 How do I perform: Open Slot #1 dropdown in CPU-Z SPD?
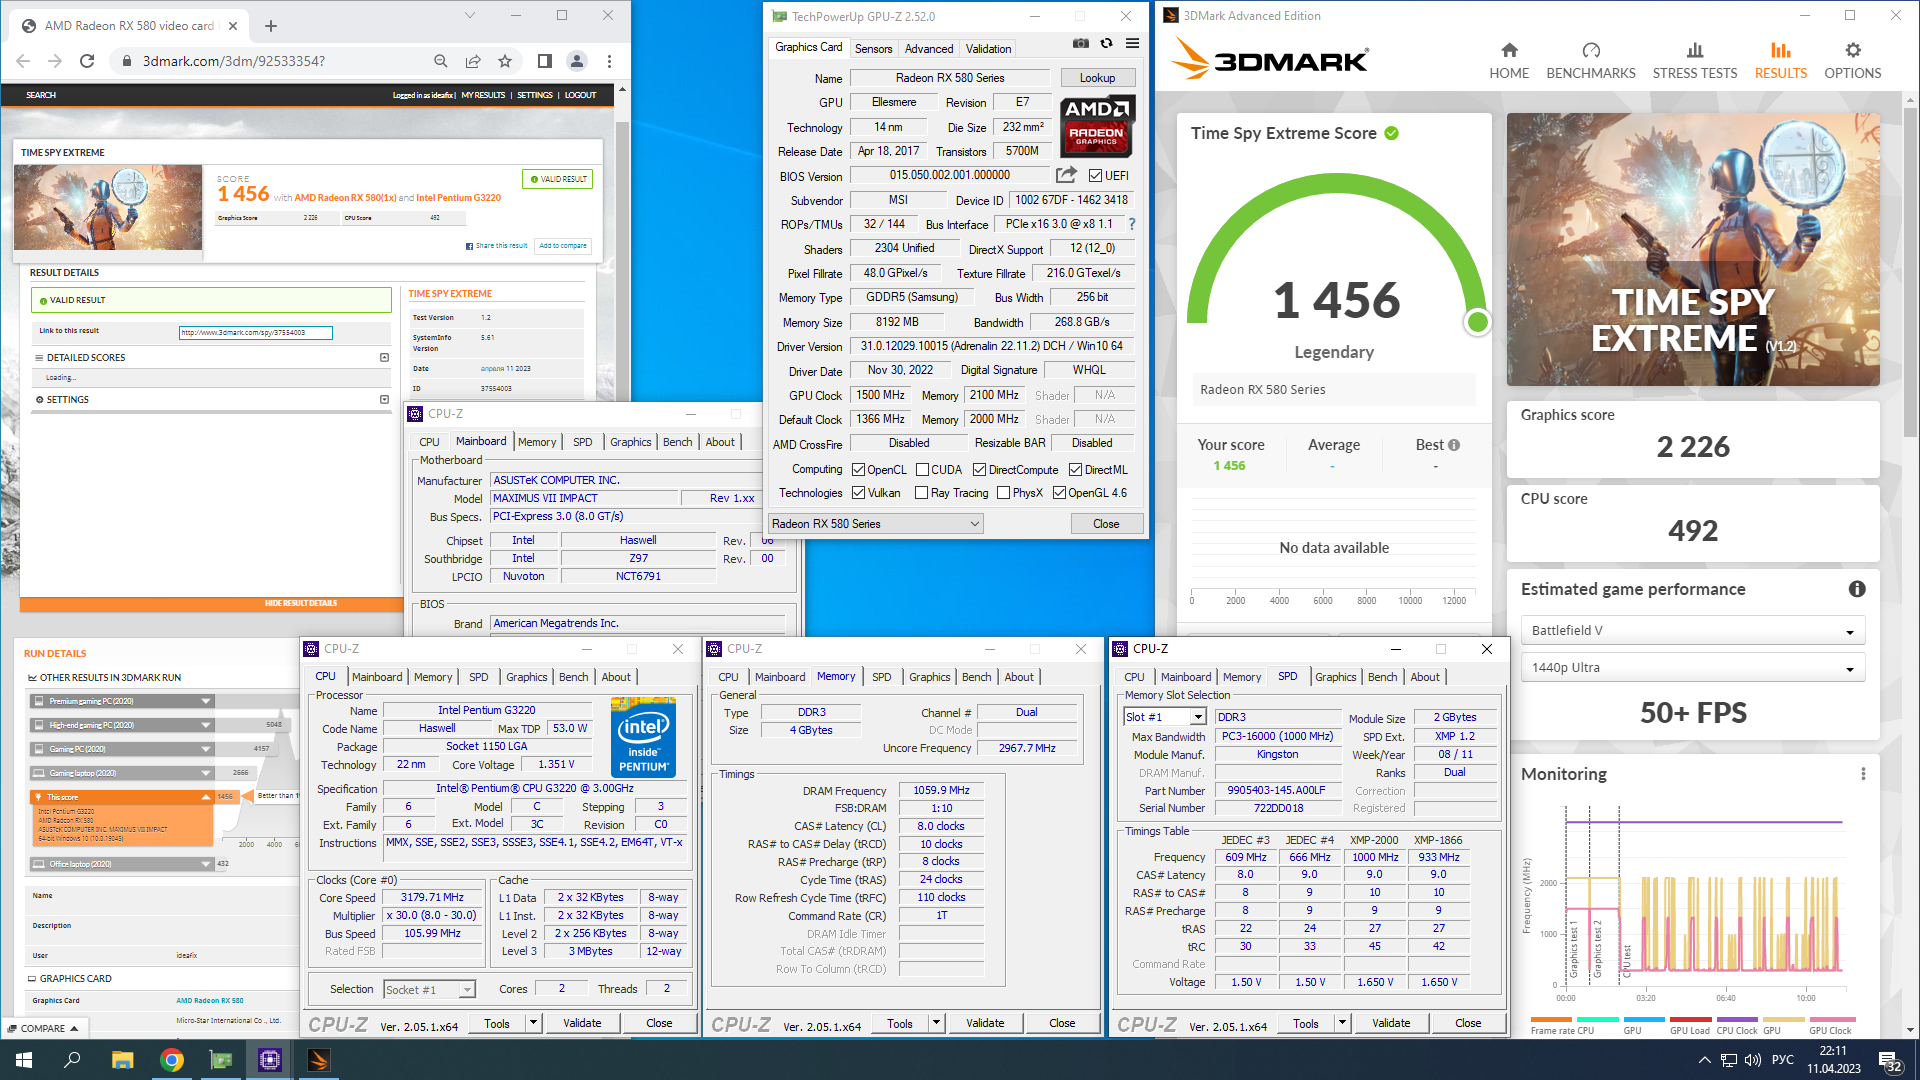(1165, 717)
